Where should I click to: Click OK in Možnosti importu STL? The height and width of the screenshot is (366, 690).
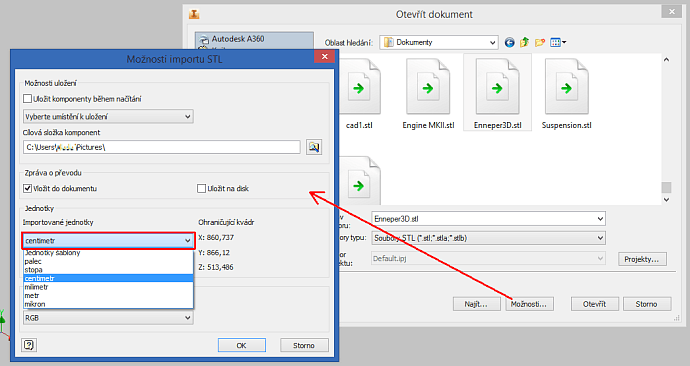tap(242, 345)
